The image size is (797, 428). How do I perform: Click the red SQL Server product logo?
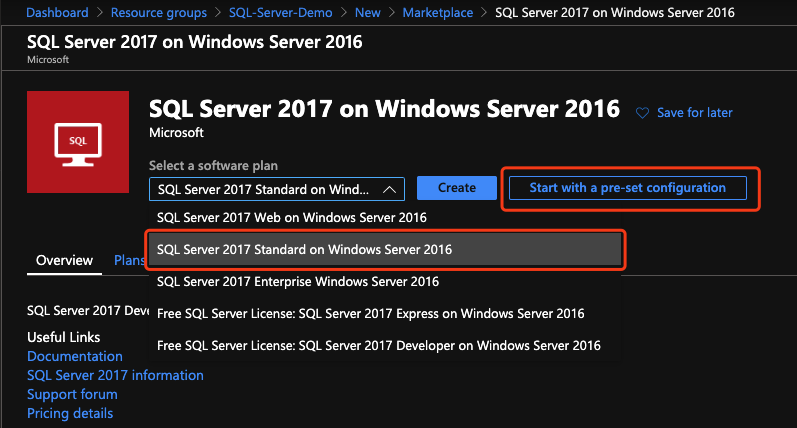click(x=78, y=142)
